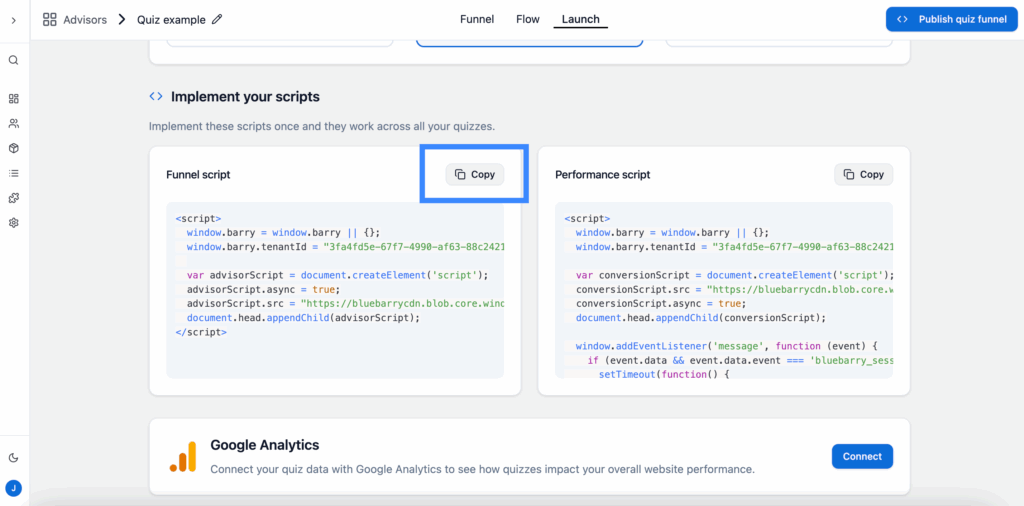The width and height of the screenshot is (1024, 506).
Task: Switch to the Funnel tab
Action: coord(477,19)
